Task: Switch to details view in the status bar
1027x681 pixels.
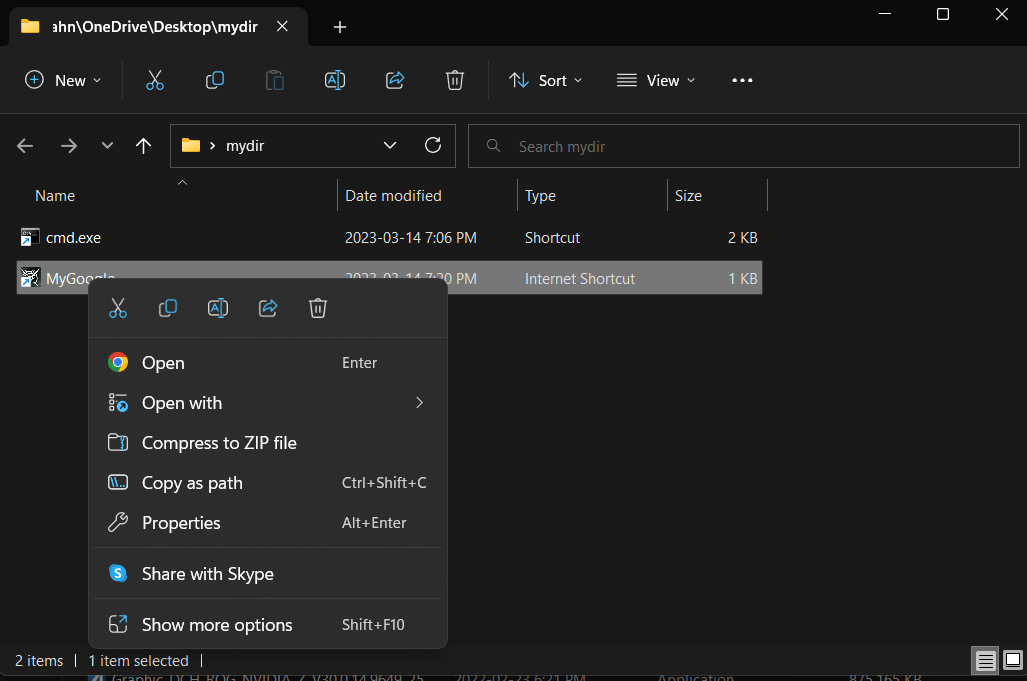Action: [x=985, y=660]
